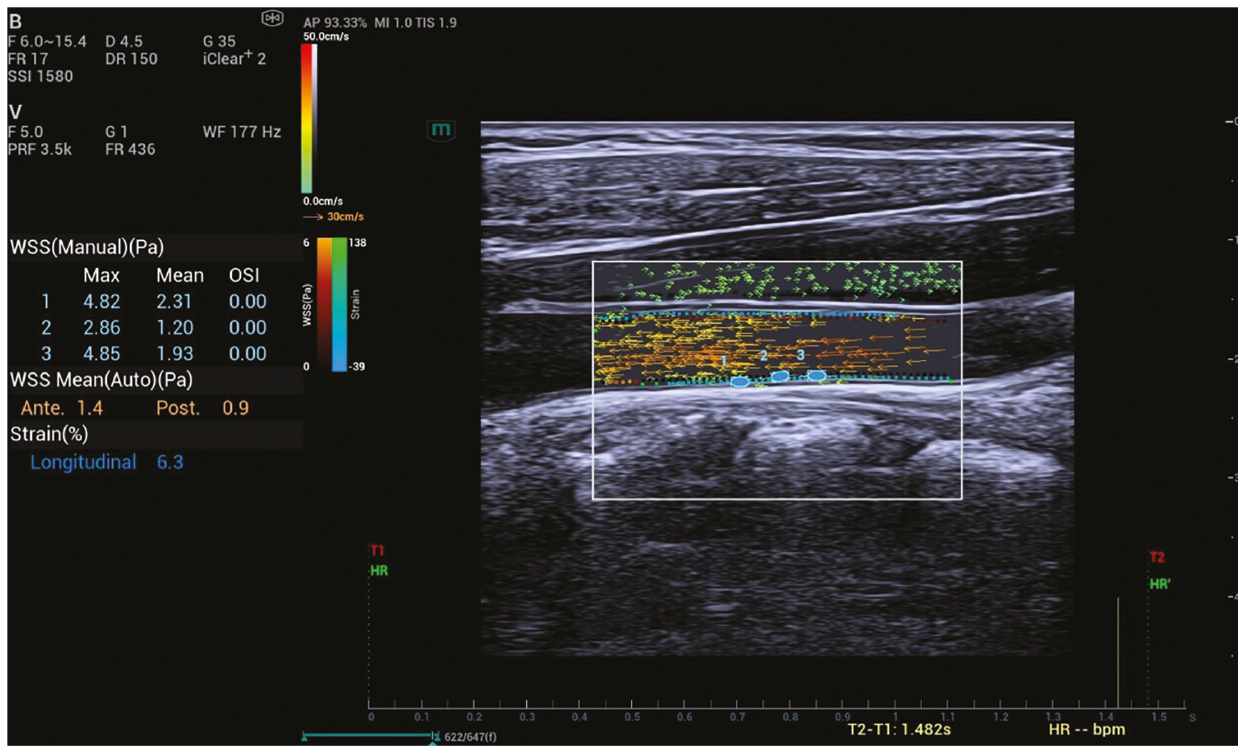Image resolution: width=1243 pixels, height=756 pixels.
Task: Click the D 4.5 depth parameter
Action: click(x=124, y=41)
